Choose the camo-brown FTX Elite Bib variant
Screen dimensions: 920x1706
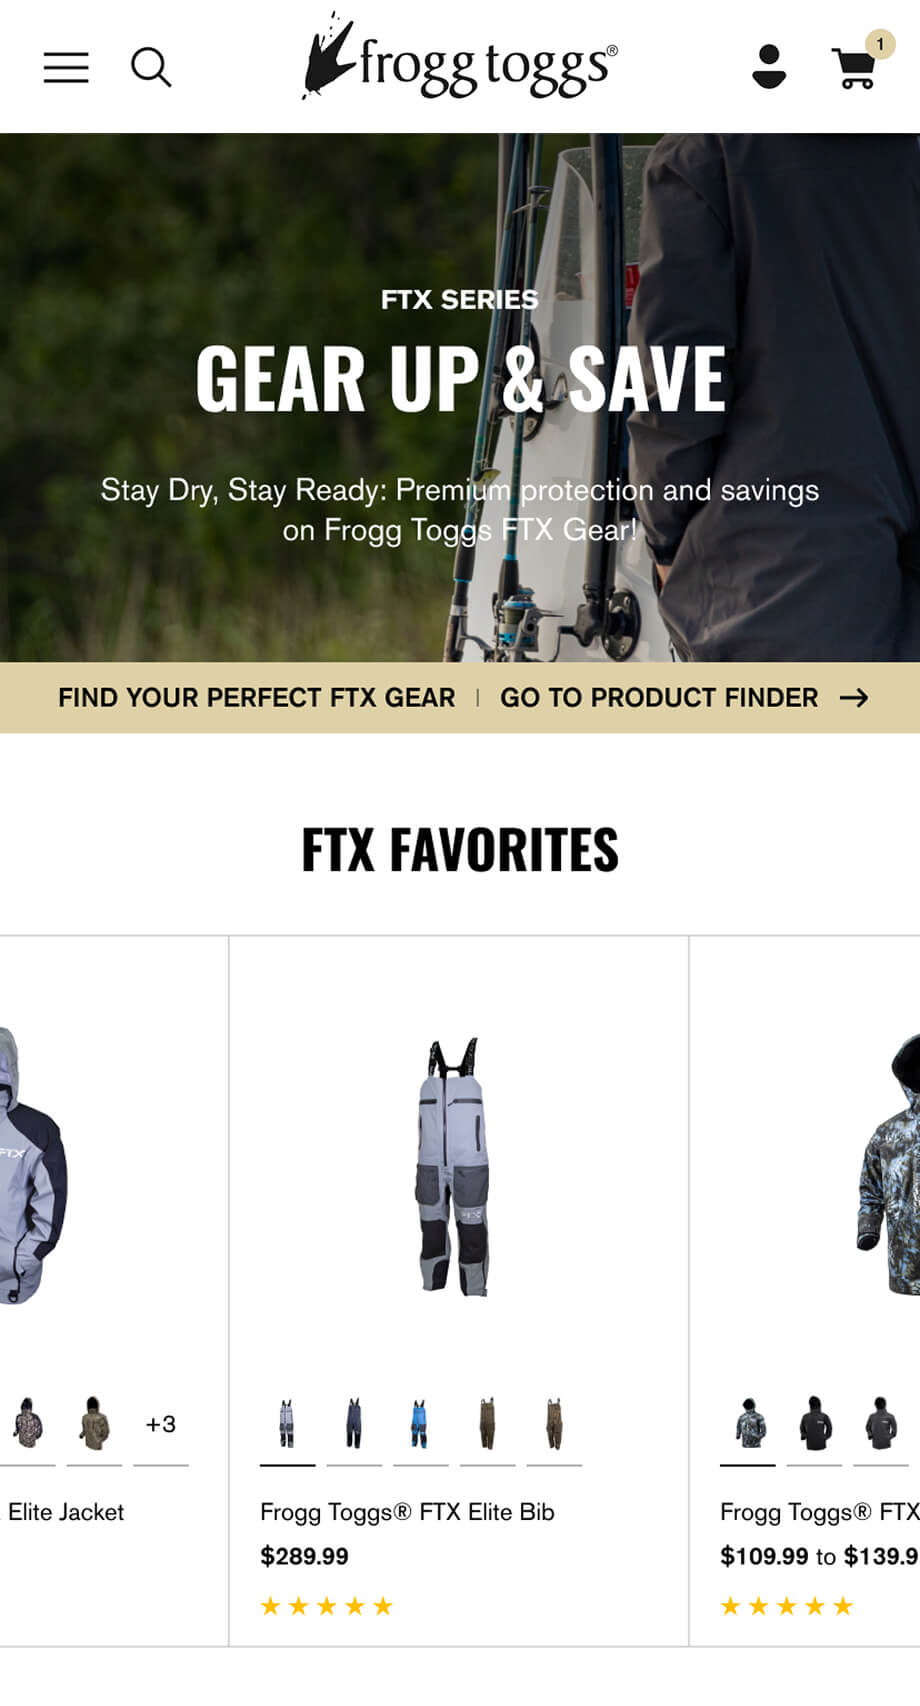[554, 1423]
